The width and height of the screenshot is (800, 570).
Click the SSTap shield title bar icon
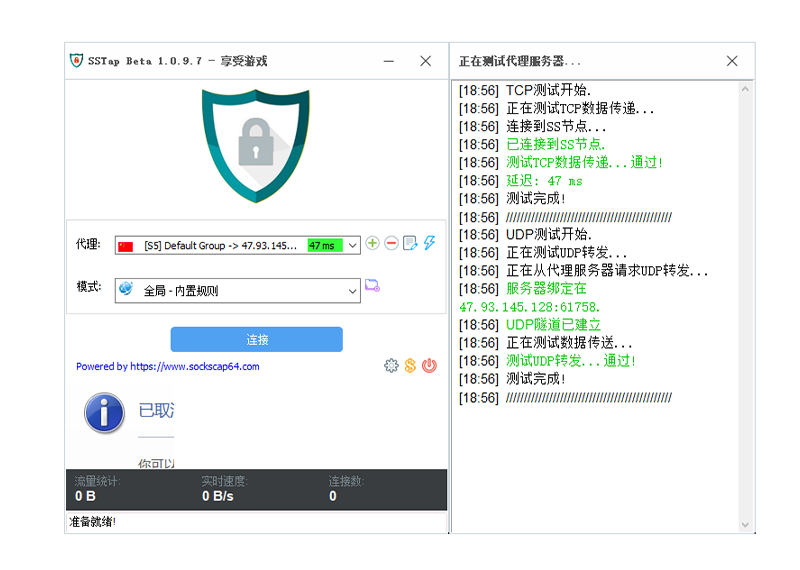coord(77,61)
